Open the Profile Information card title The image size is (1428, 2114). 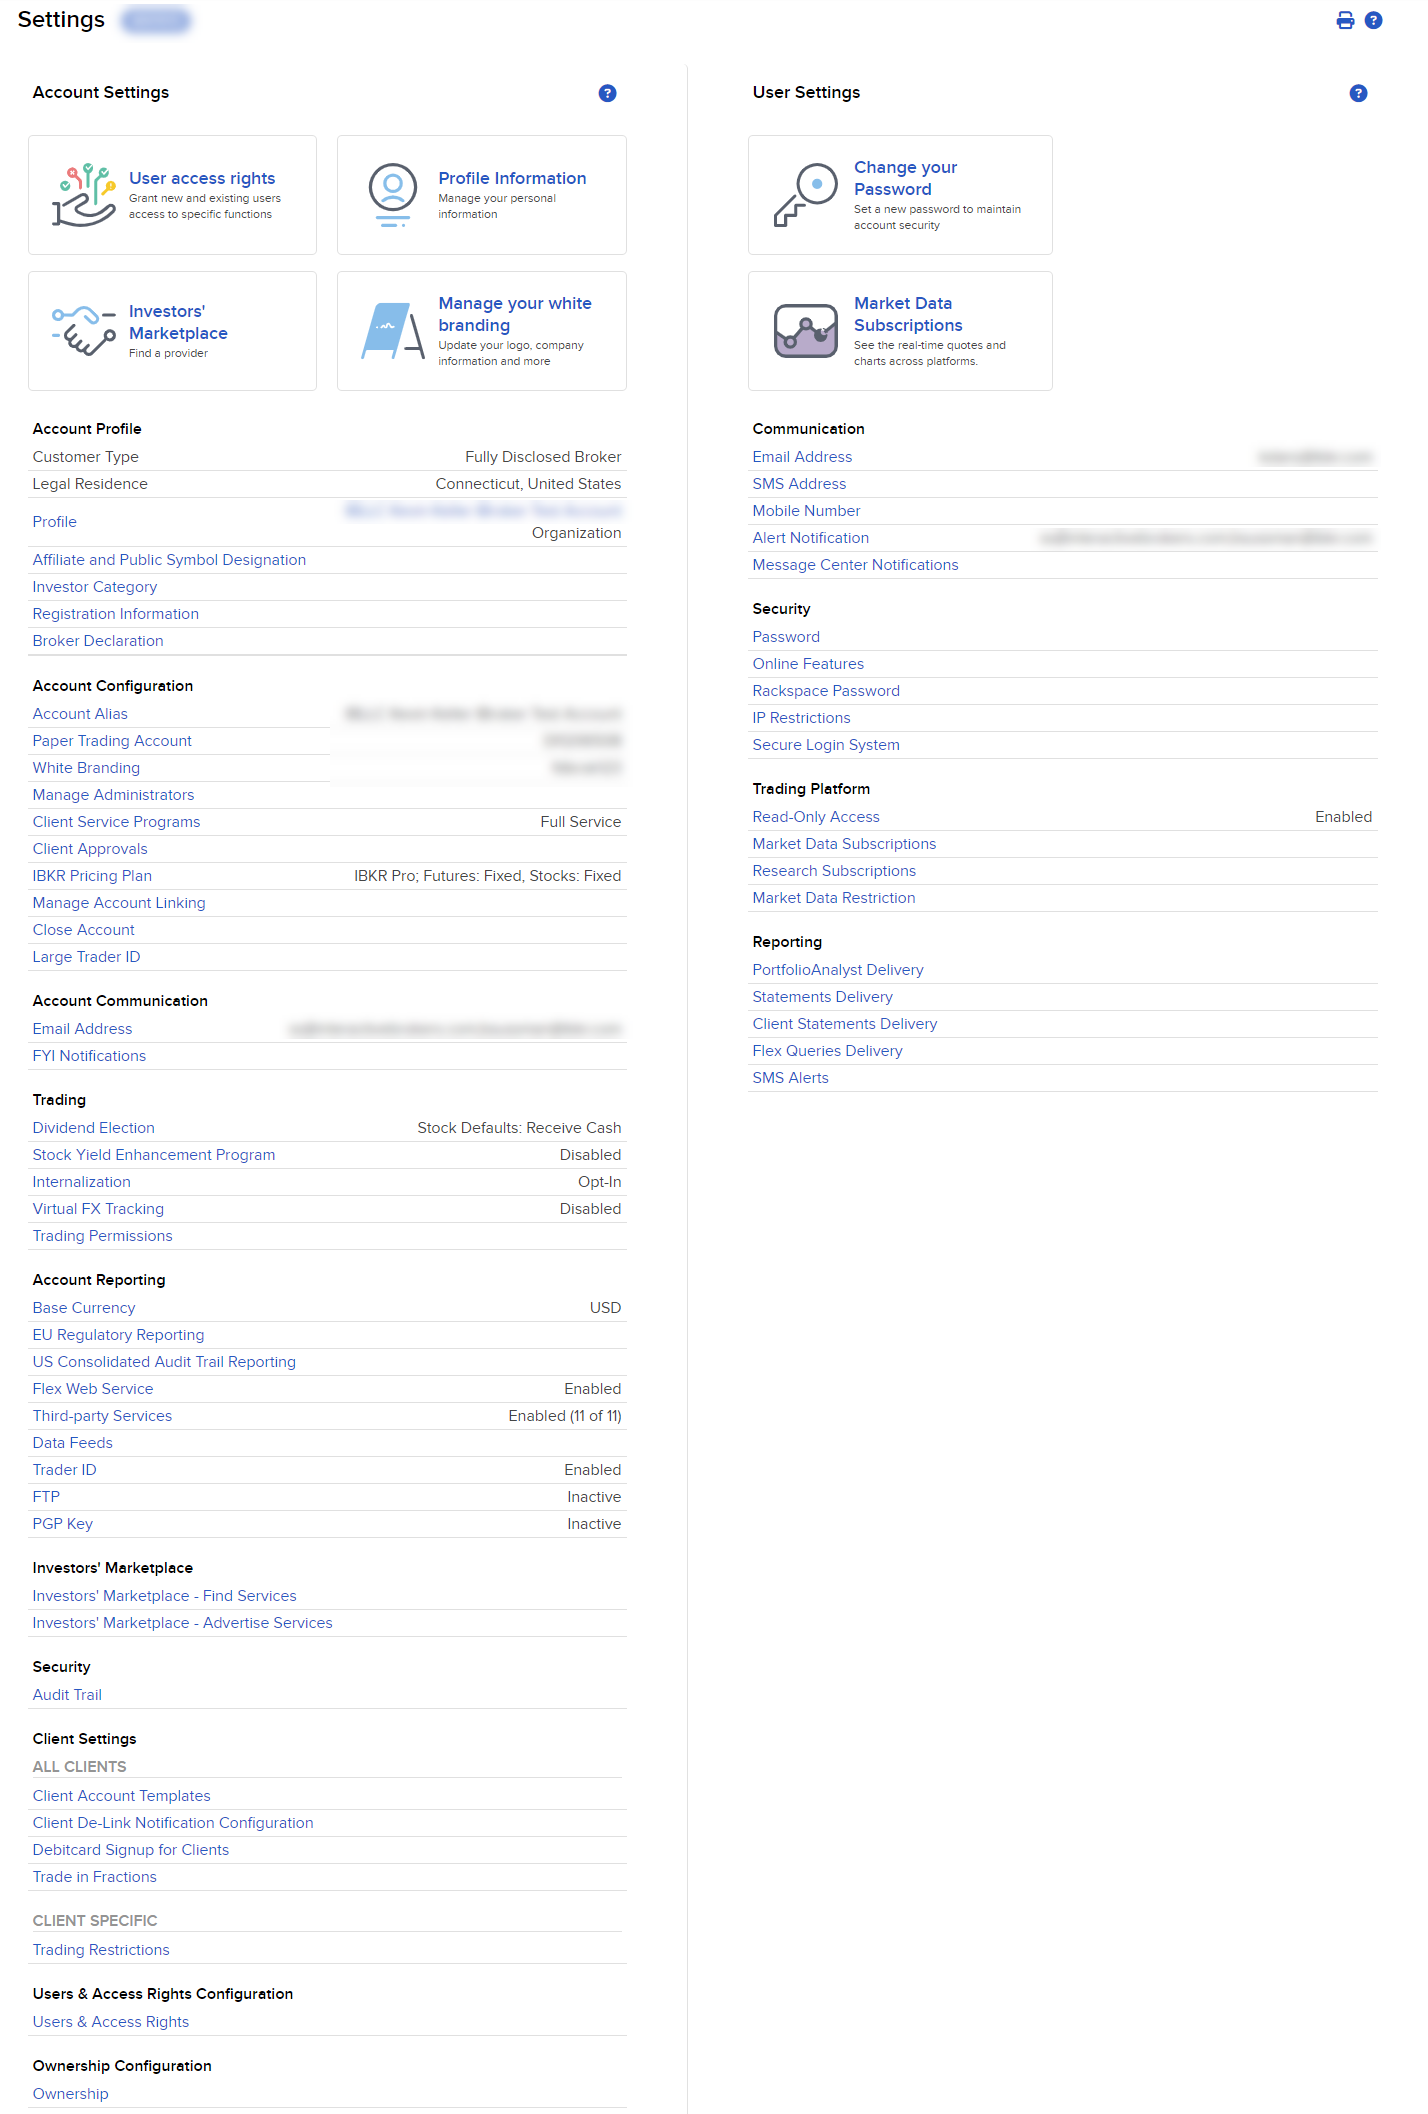(x=512, y=178)
